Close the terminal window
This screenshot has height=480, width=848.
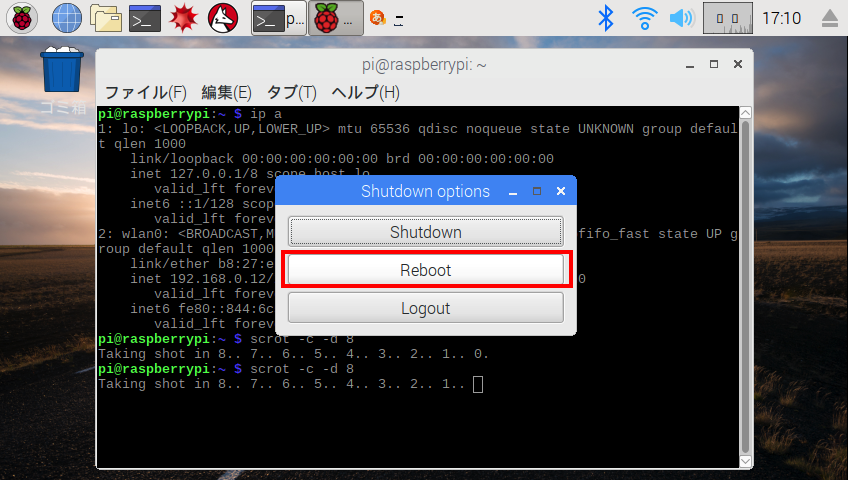click(x=738, y=64)
